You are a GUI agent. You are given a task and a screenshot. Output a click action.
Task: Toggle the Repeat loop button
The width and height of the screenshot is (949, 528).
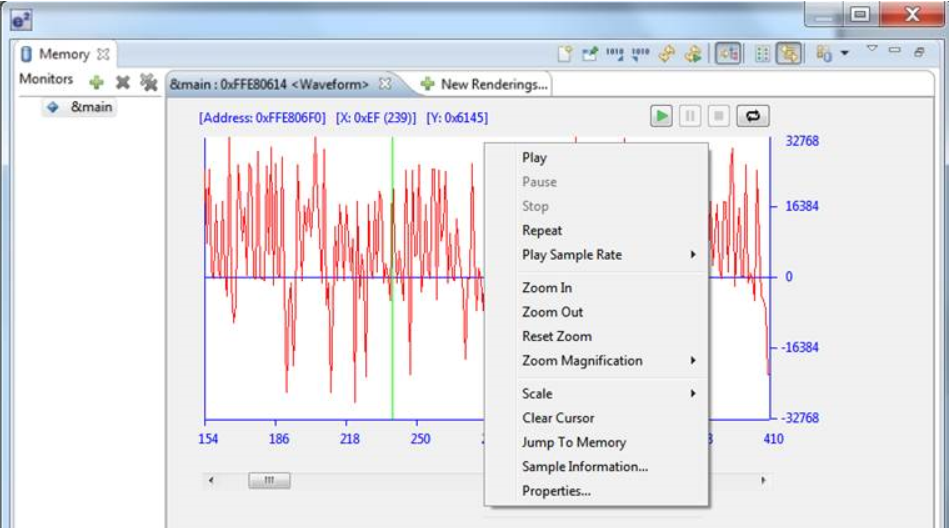[752, 116]
